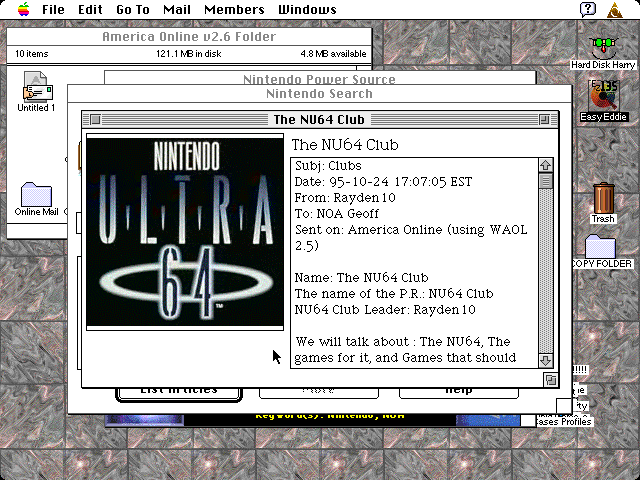Screen dimensions: 640x480
Task: Click the More button in Nintendo Search window
Action: click(x=319, y=393)
